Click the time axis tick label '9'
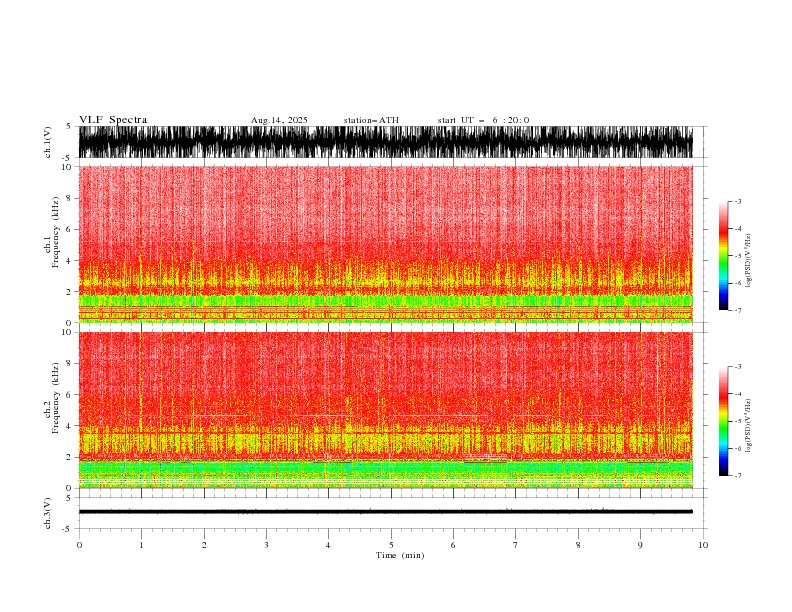Screen dimensions: 792x612 (x=640, y=545)
